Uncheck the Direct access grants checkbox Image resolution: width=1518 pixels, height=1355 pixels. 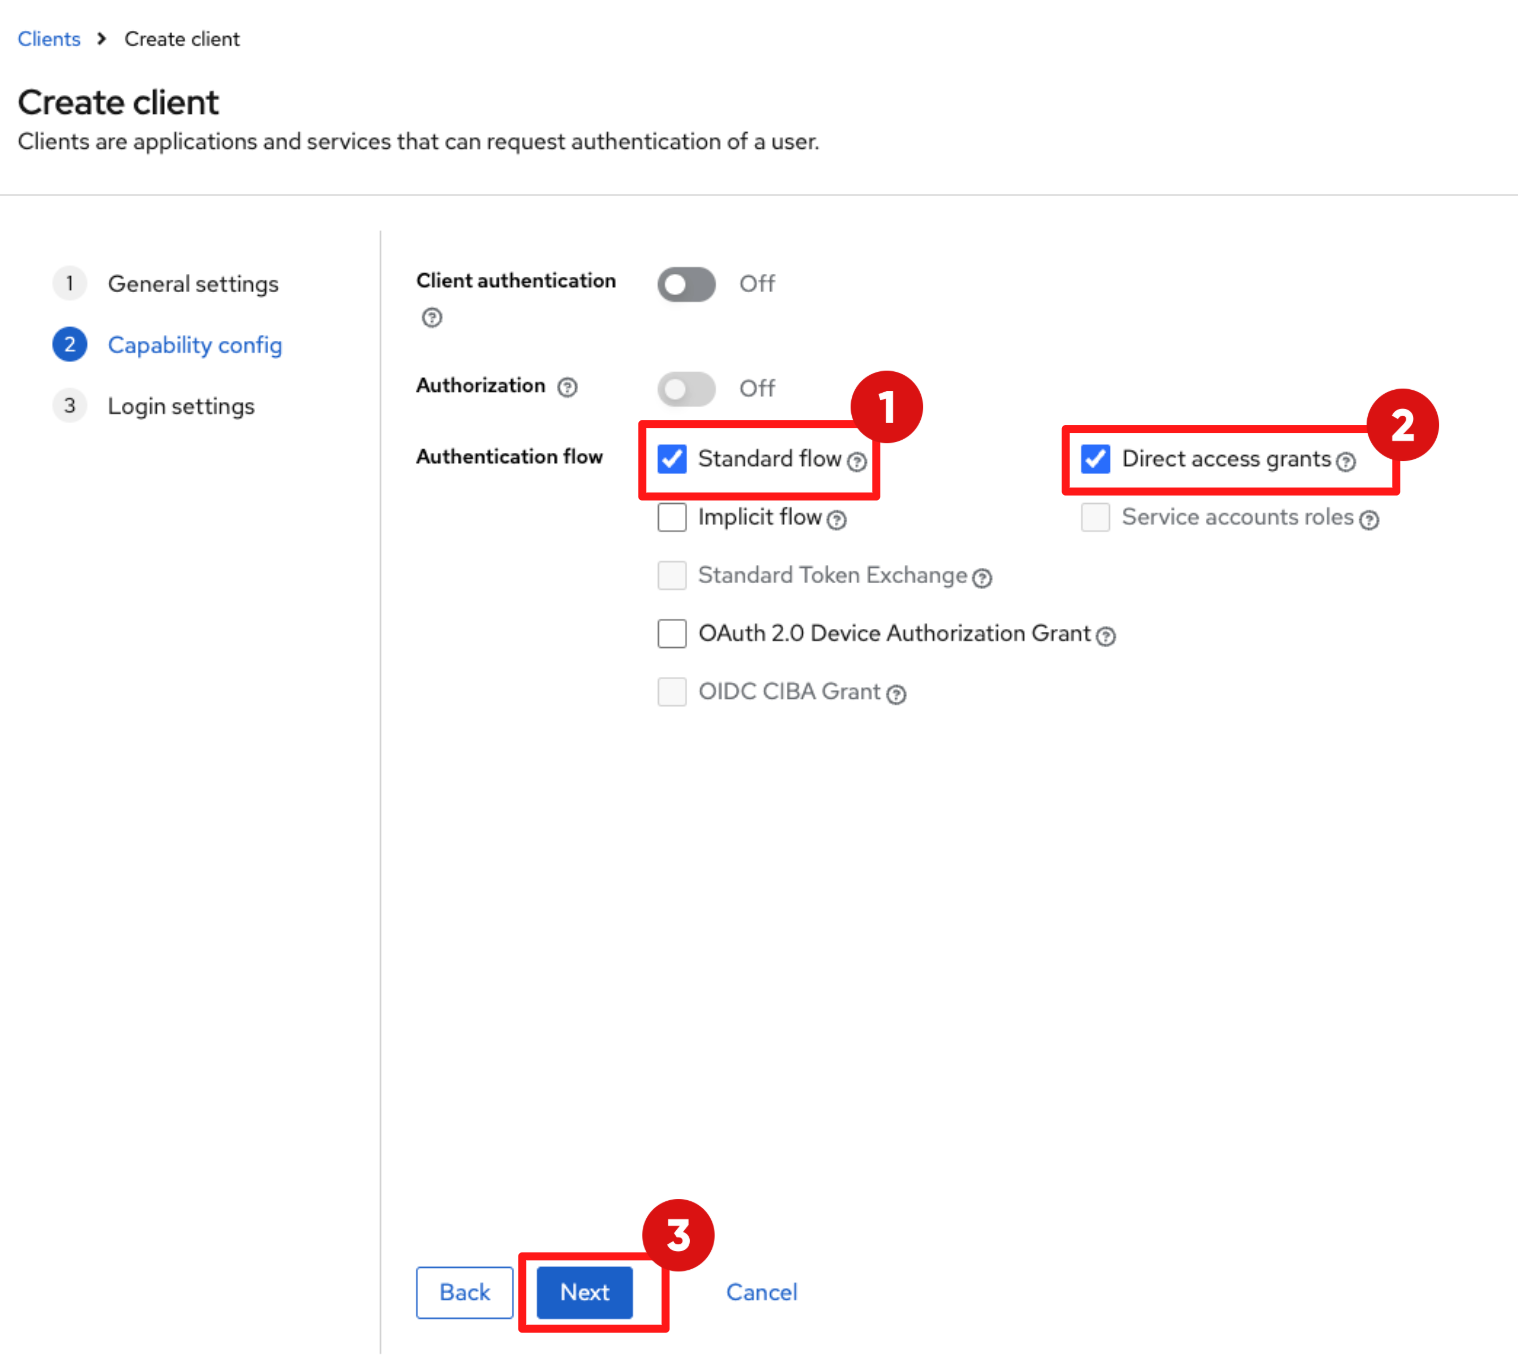(1096, 459)
